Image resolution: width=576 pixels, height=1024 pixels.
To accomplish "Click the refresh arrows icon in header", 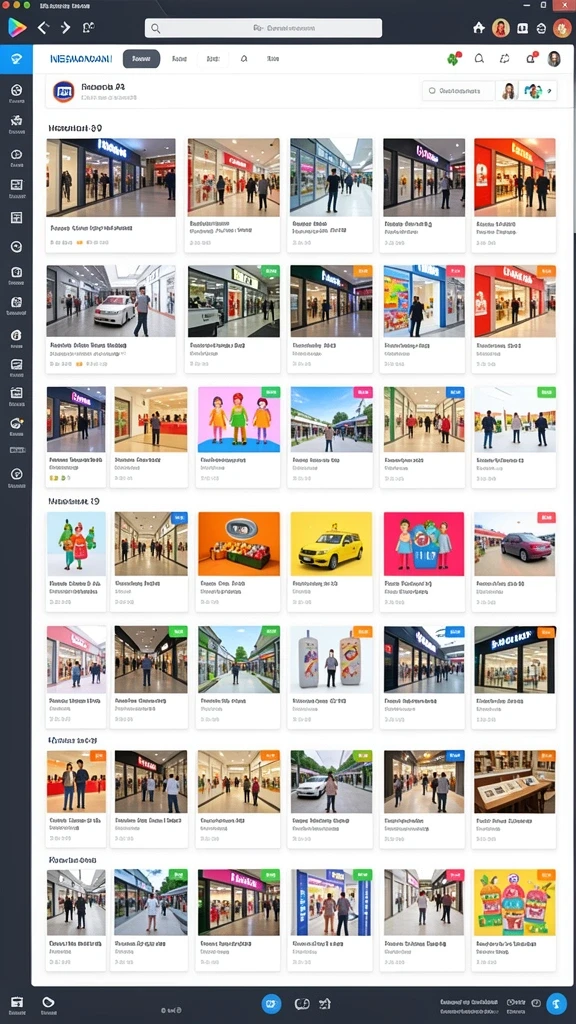I will 504,58.
